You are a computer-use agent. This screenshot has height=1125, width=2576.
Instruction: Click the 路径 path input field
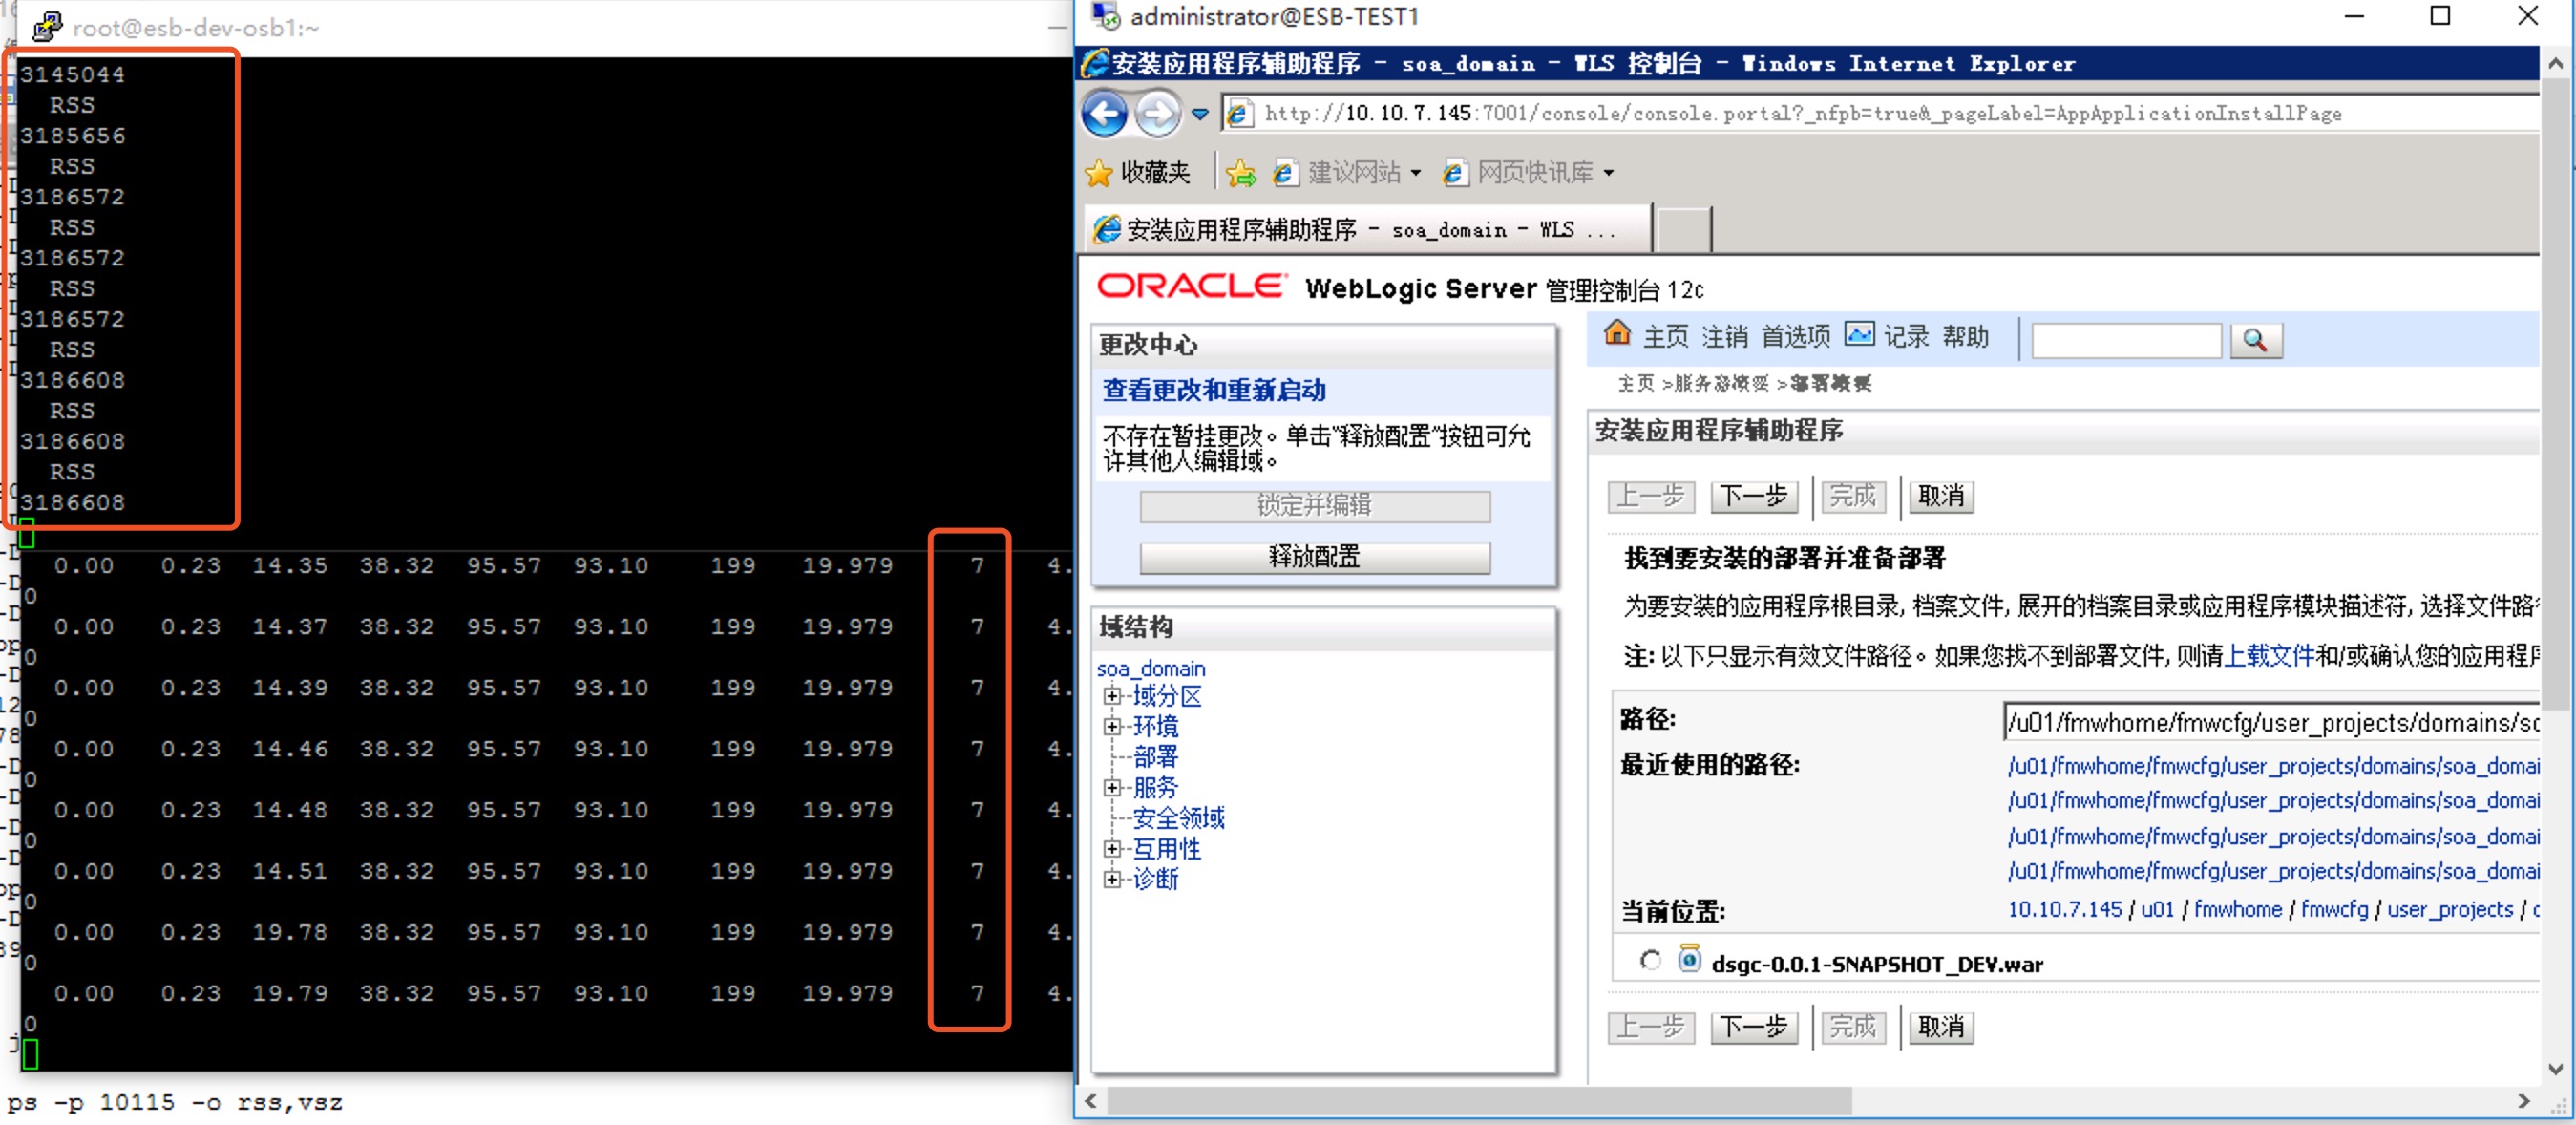point(2272,722)
